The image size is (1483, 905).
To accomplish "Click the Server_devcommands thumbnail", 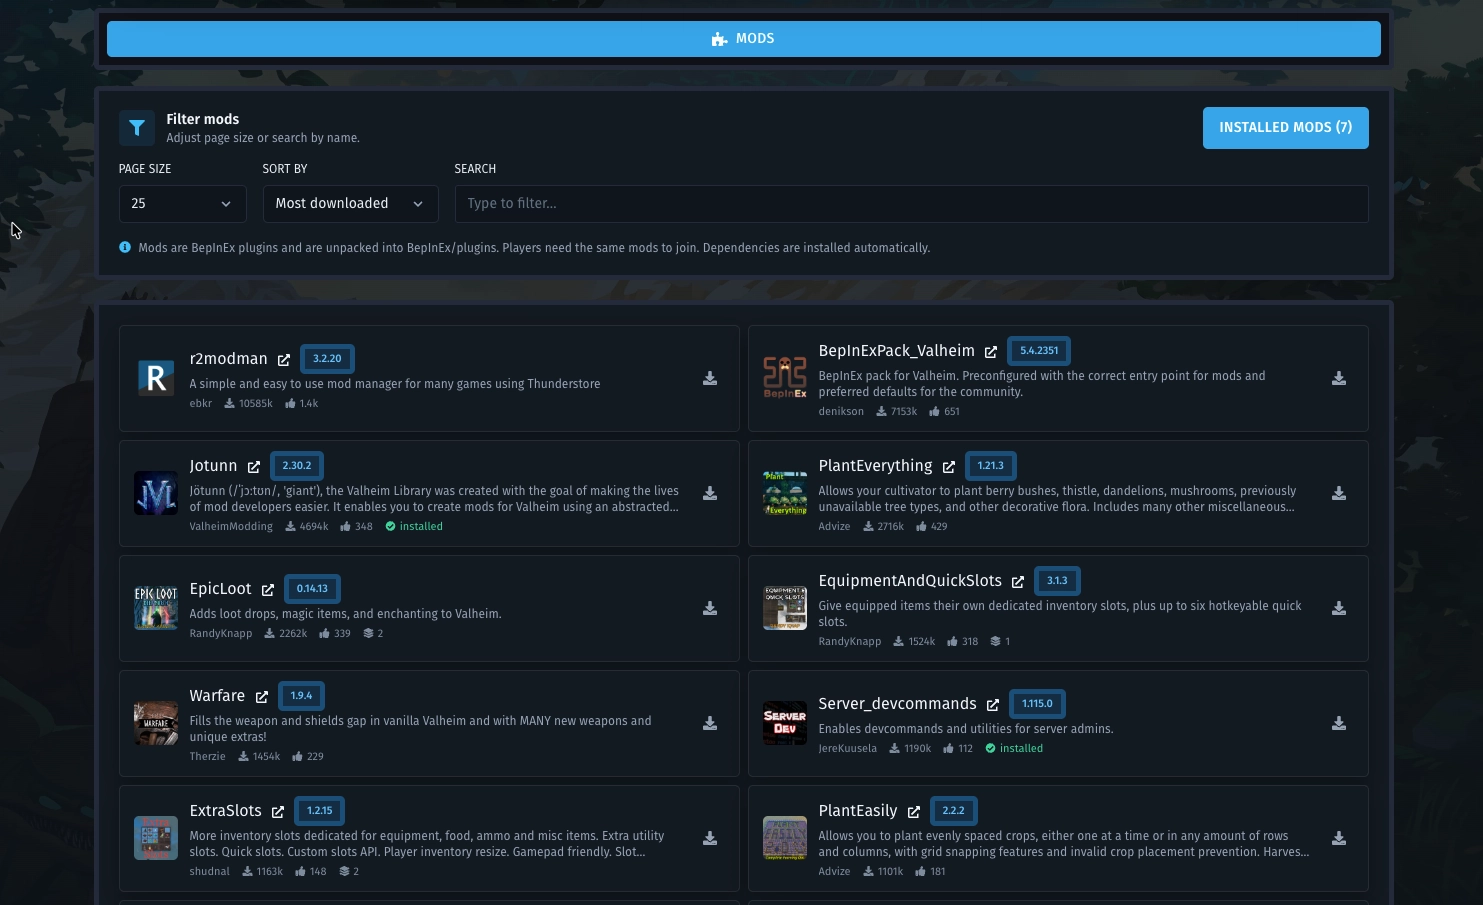I will tap(785, 723).
